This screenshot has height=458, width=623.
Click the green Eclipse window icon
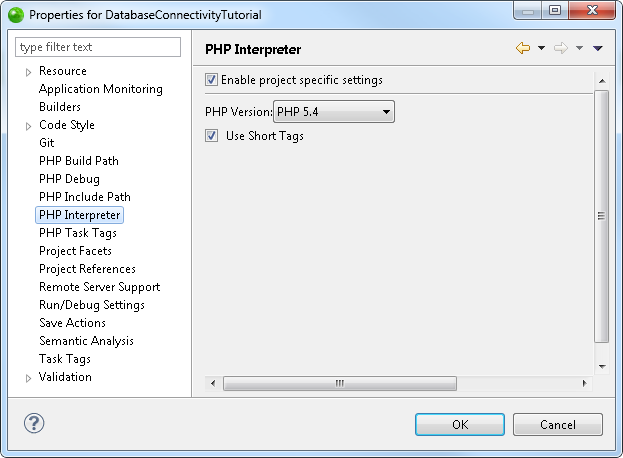(x=16, y=15)
